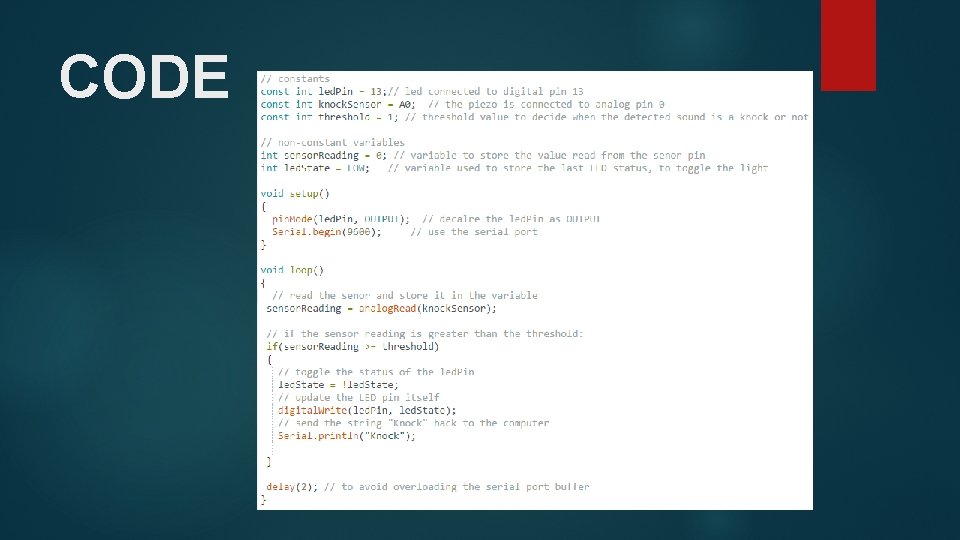Click the '// constants' comment line
Screen dimensions: 960x540
(295, 78)
